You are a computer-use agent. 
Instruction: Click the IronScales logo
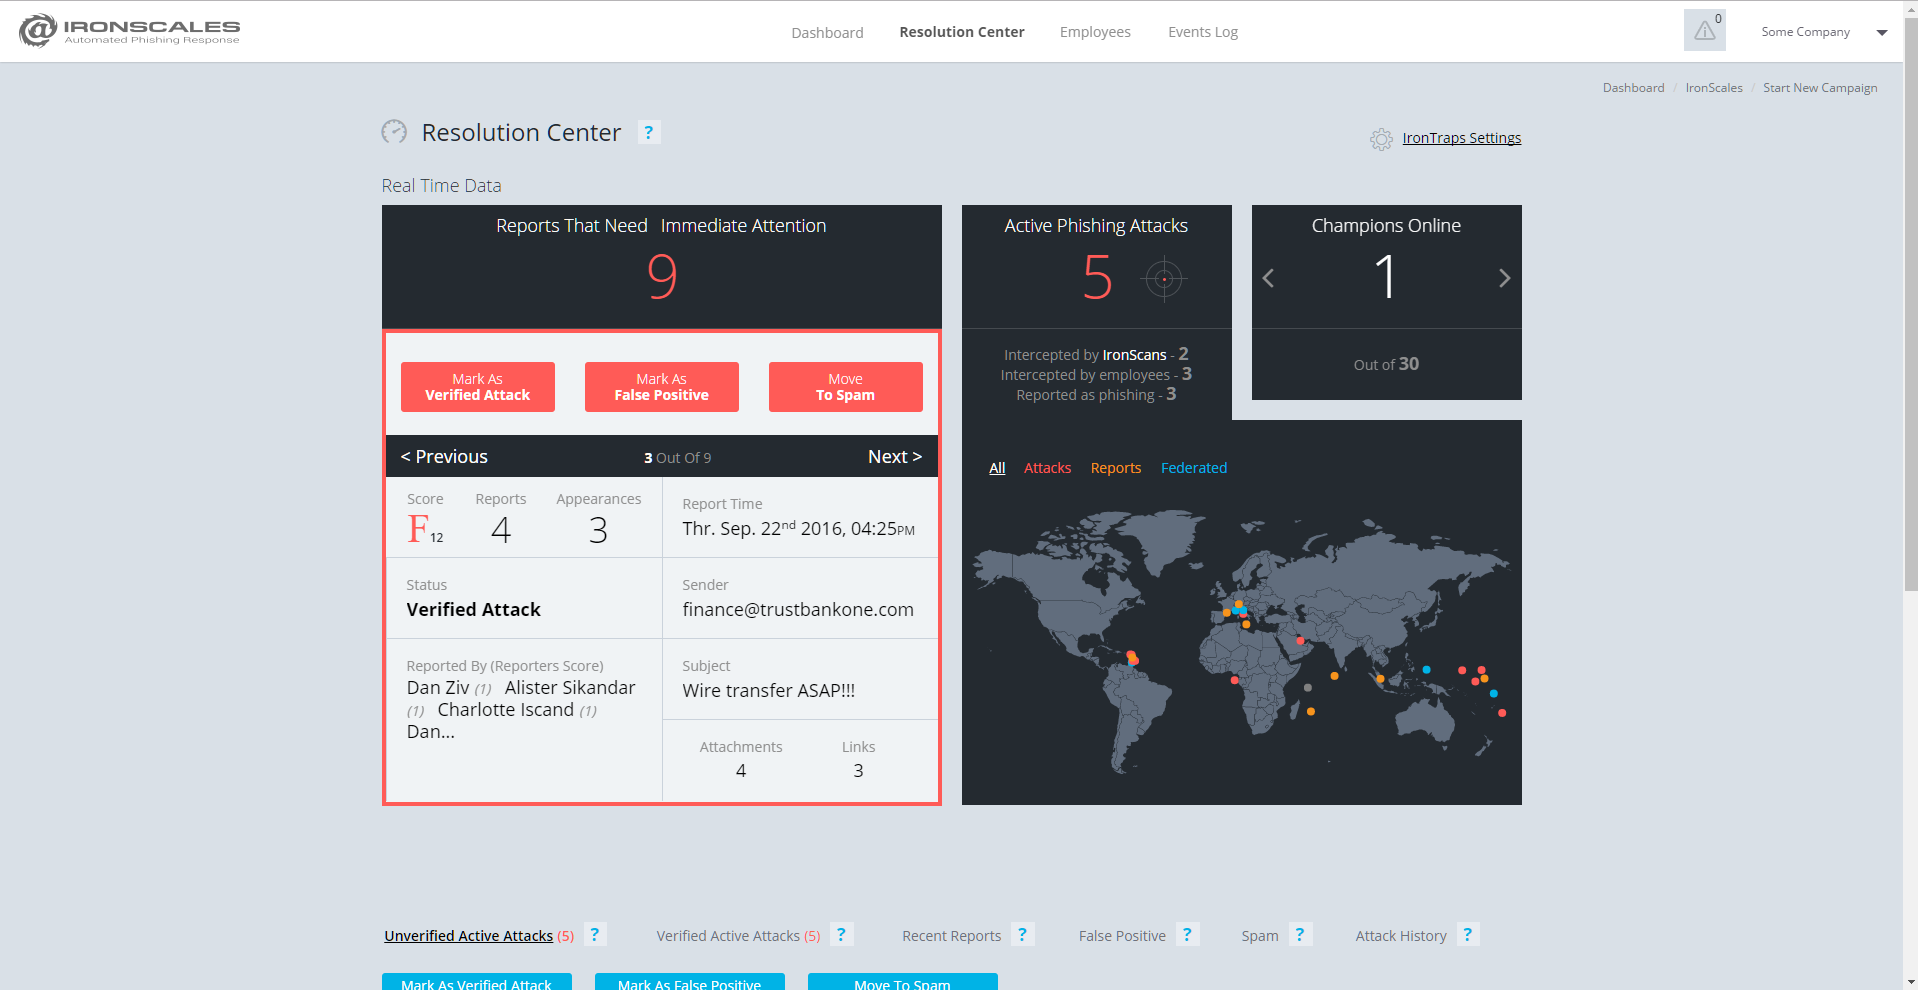pyautogui.click(x=130, y=31)
